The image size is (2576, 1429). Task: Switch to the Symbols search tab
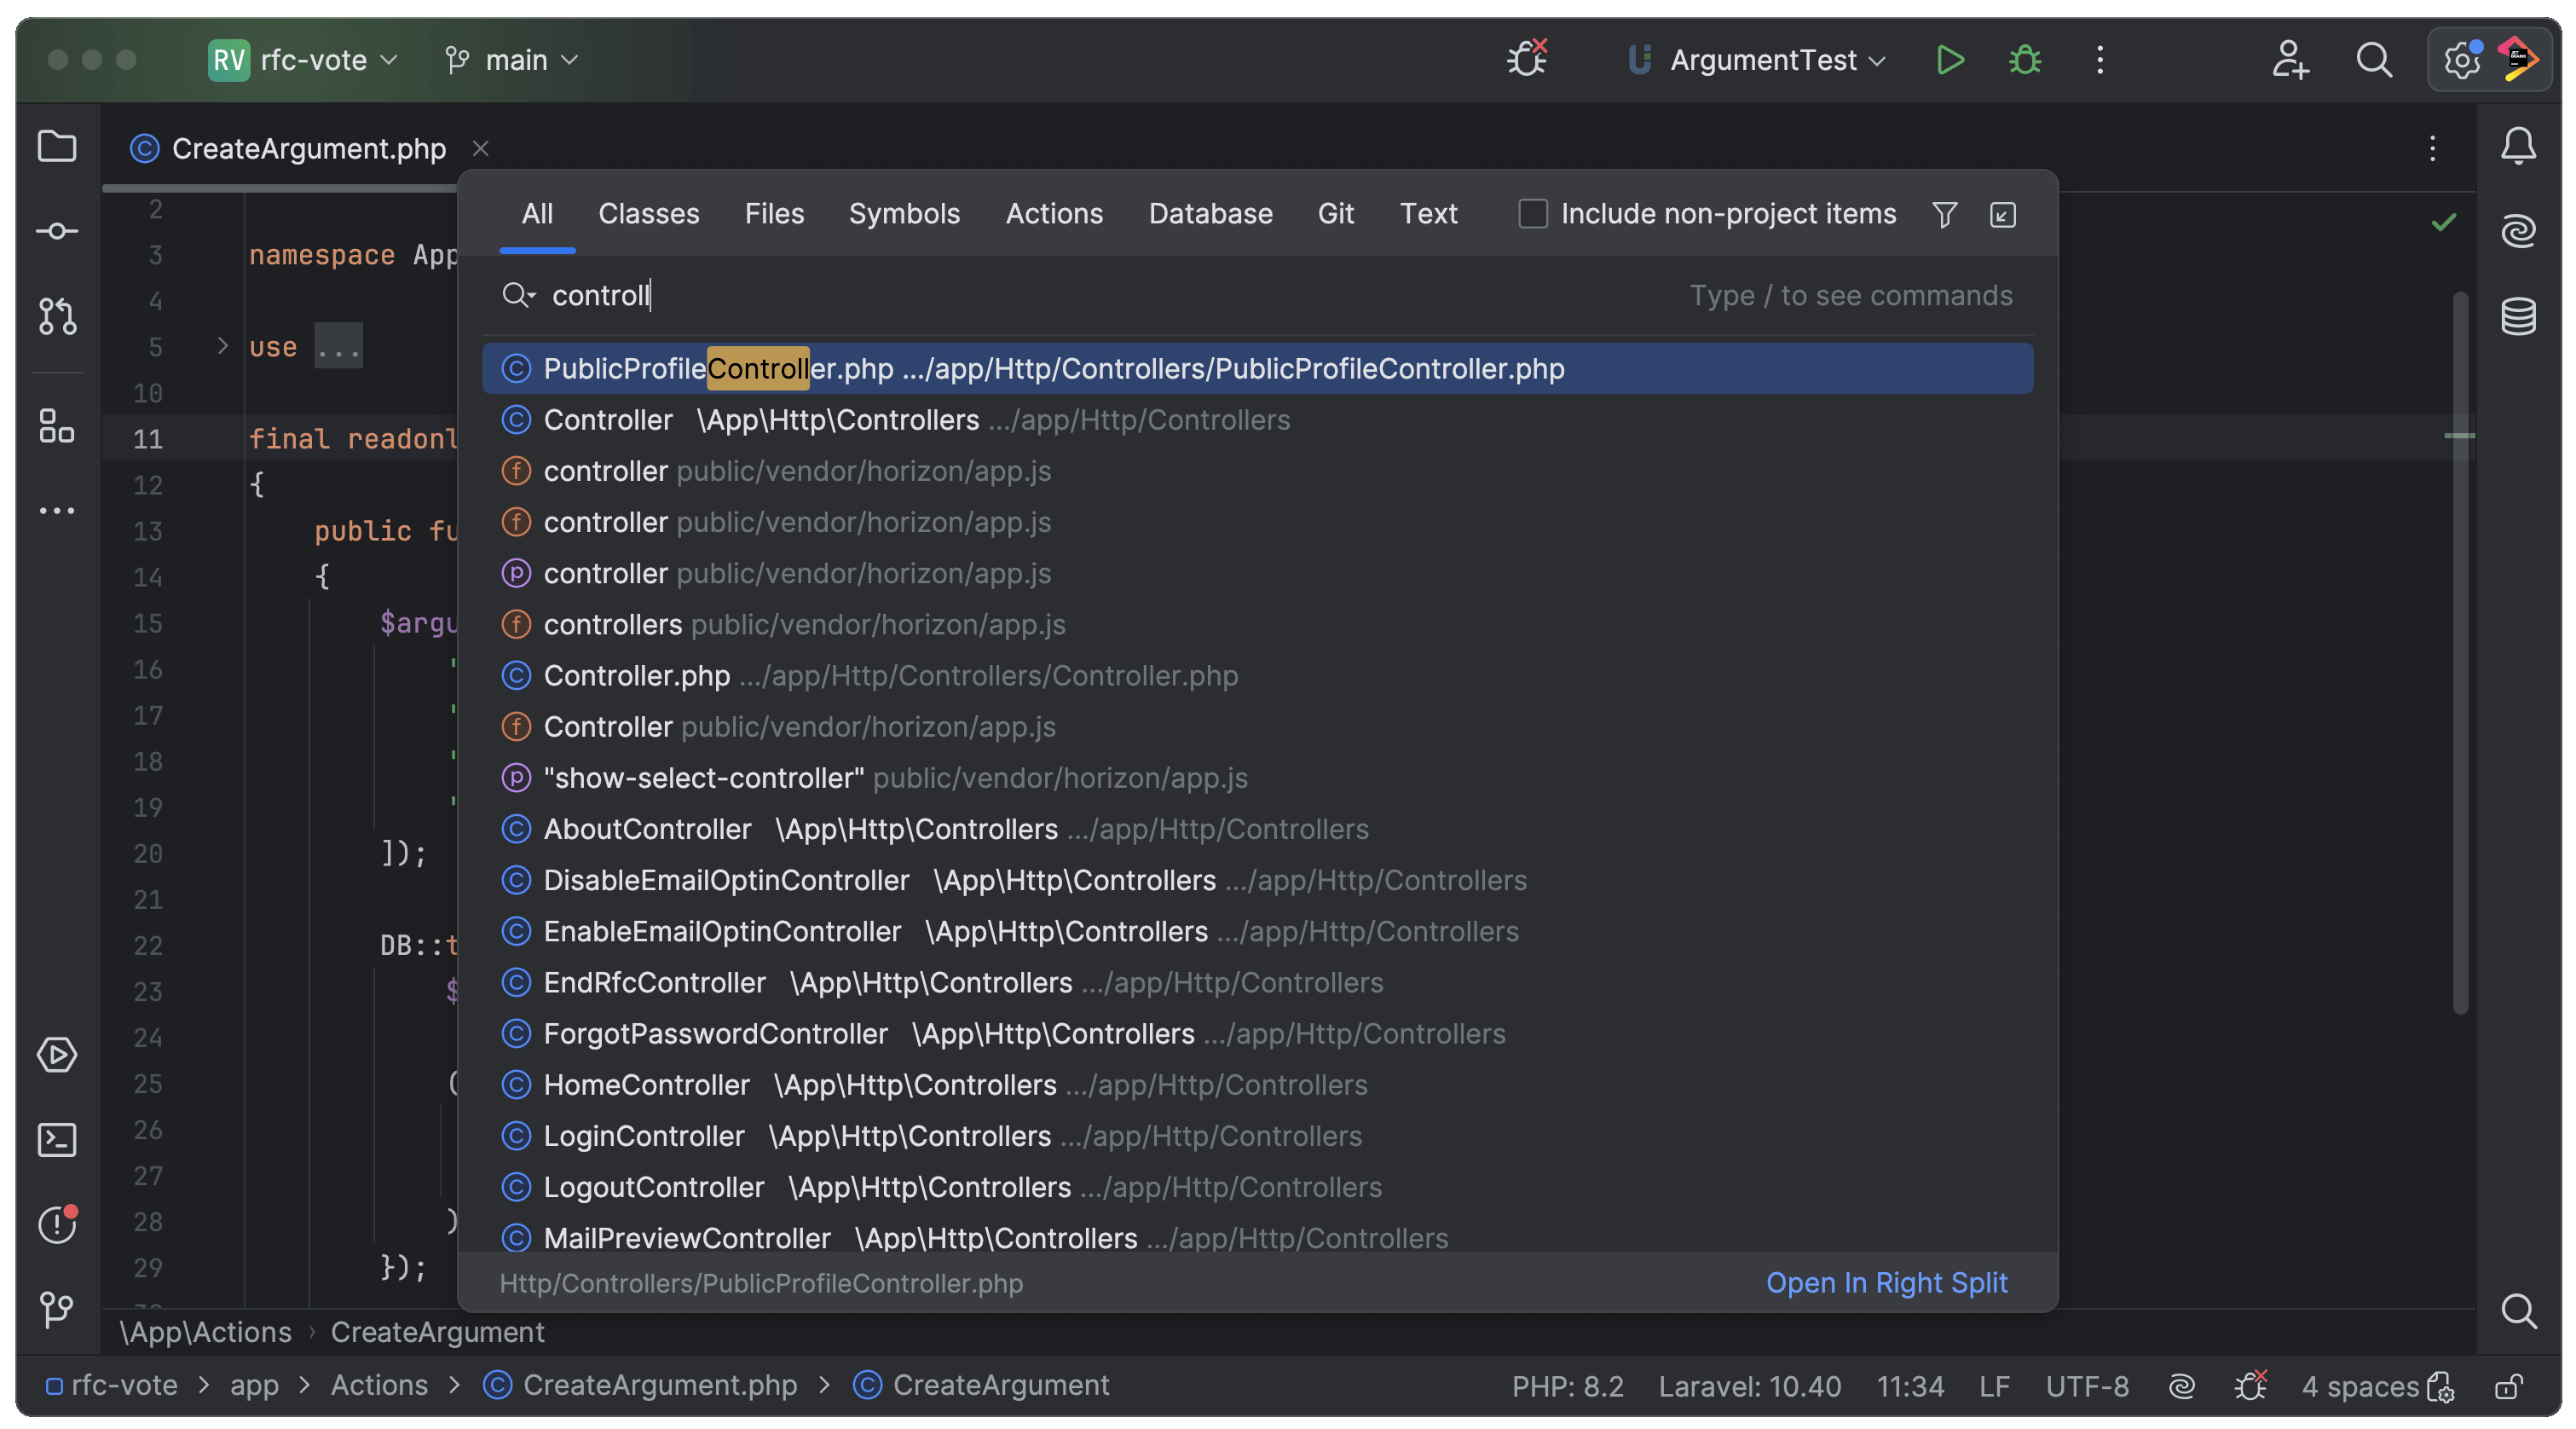903,214
